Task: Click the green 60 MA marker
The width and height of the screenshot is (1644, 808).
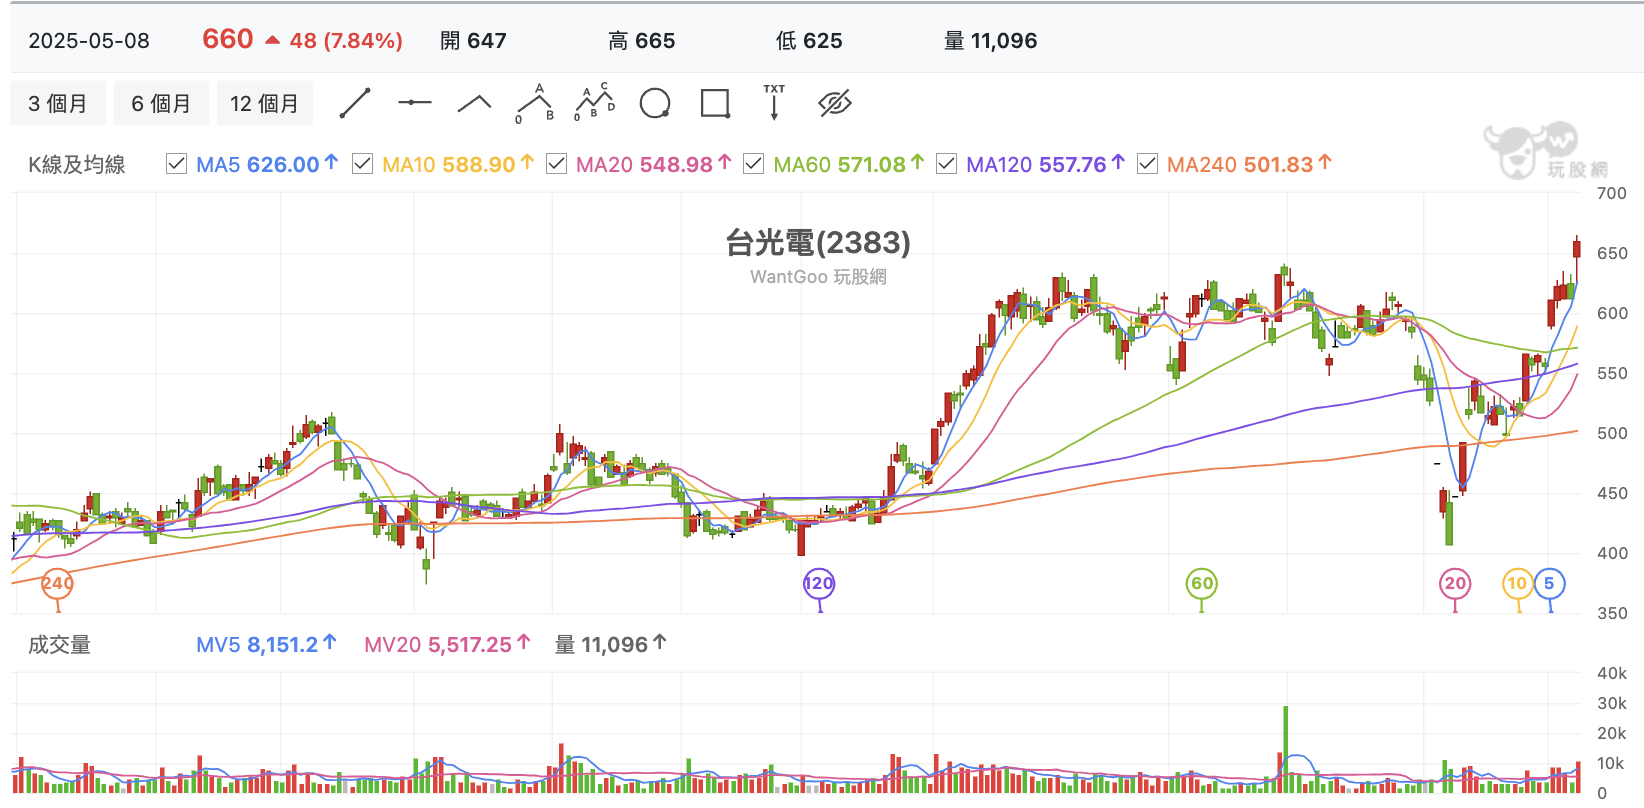Action: click(x=1201, y=584)
